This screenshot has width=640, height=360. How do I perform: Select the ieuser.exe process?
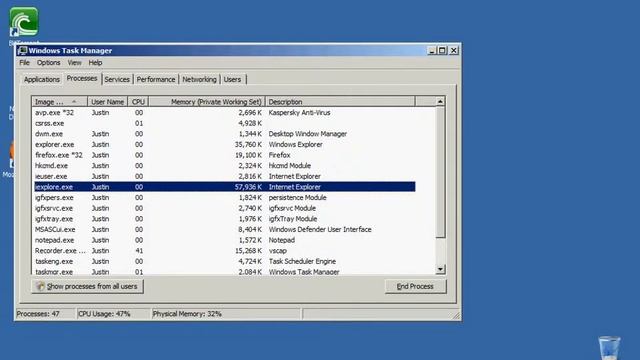pos(224,176)
